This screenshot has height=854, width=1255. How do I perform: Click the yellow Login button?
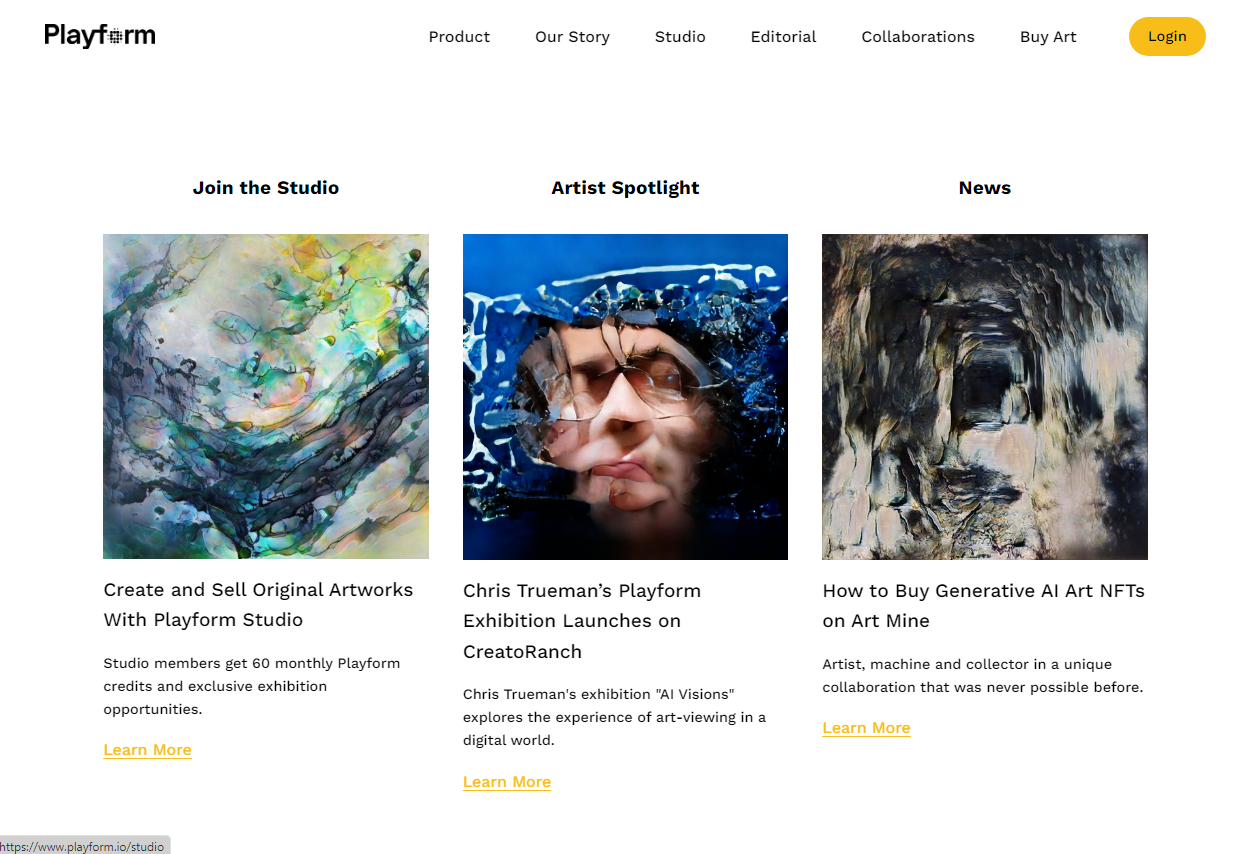point(1167,37)
